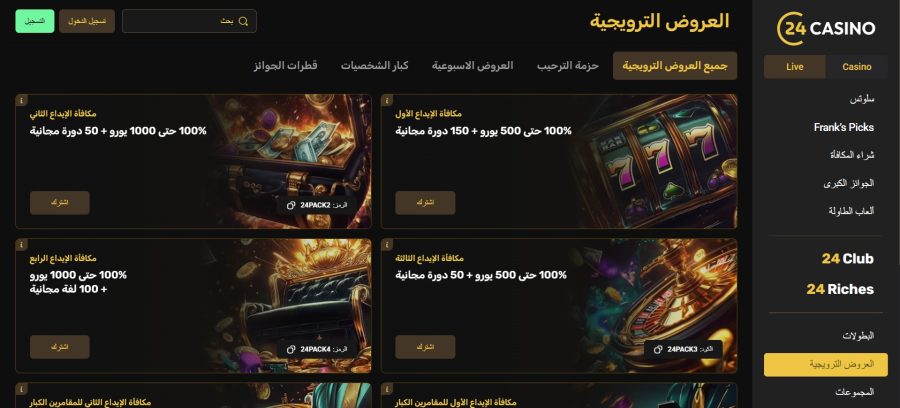Open info icon on fourth deposit bonus card

click(x=21, y=244)
